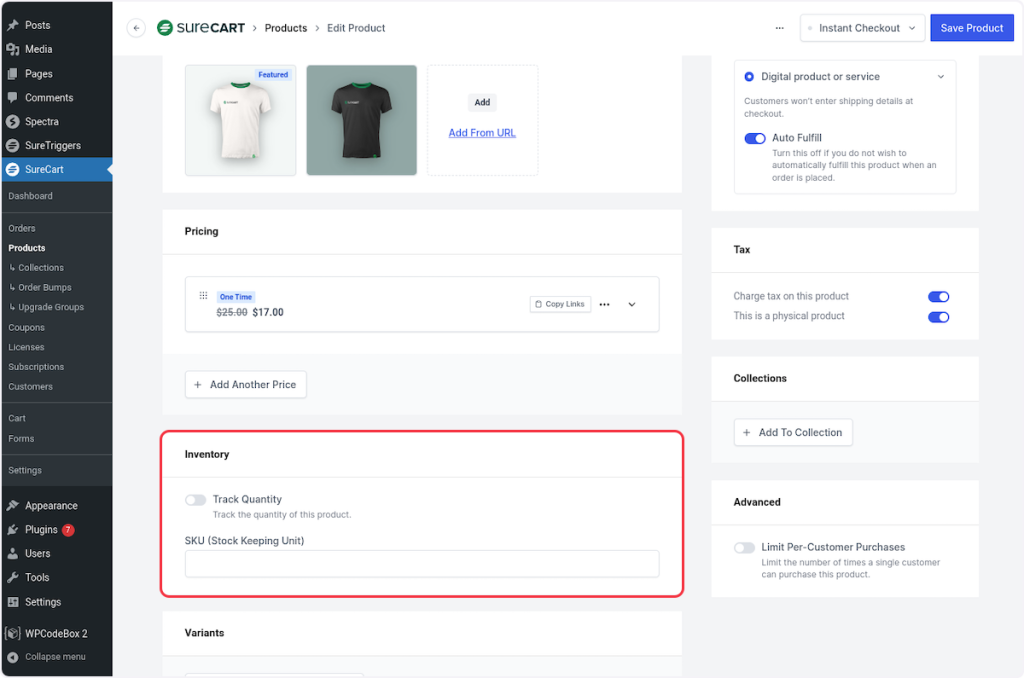Enable Limit Per-Customer Purchases toggle

[744, 548]
